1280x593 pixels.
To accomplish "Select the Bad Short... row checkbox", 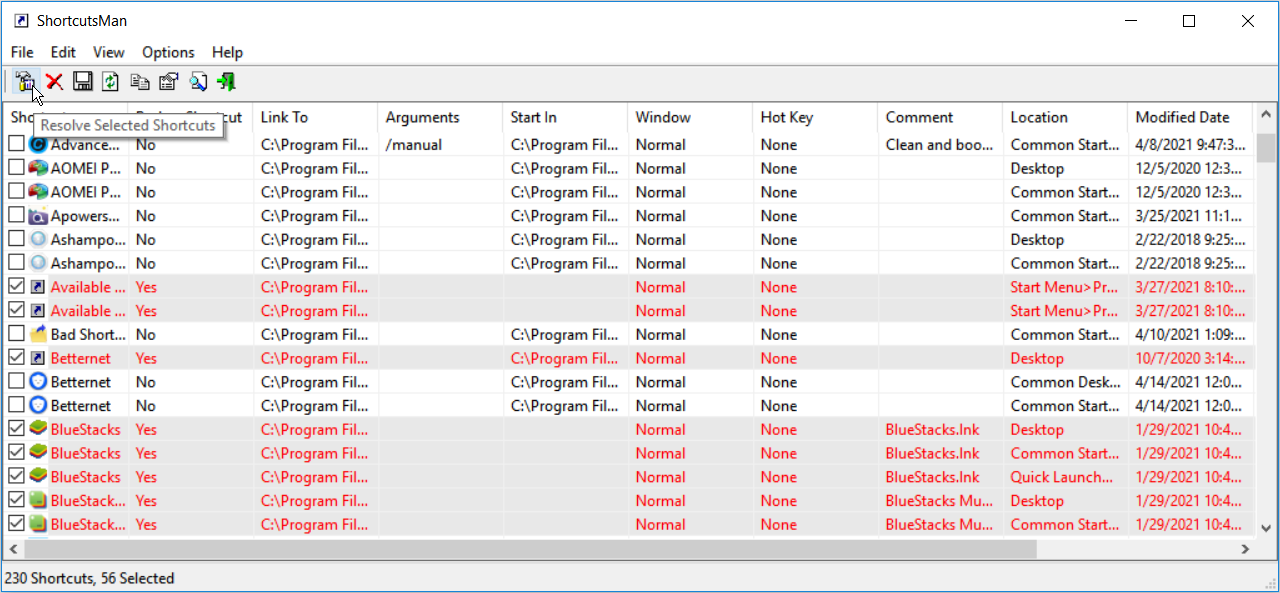I will [17, 335].
